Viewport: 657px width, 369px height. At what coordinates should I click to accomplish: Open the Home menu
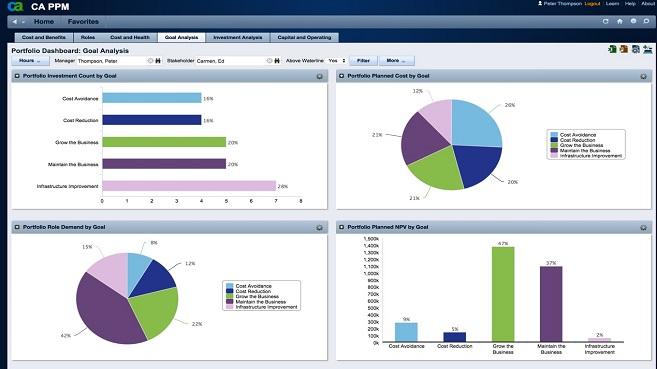[44, 21]
